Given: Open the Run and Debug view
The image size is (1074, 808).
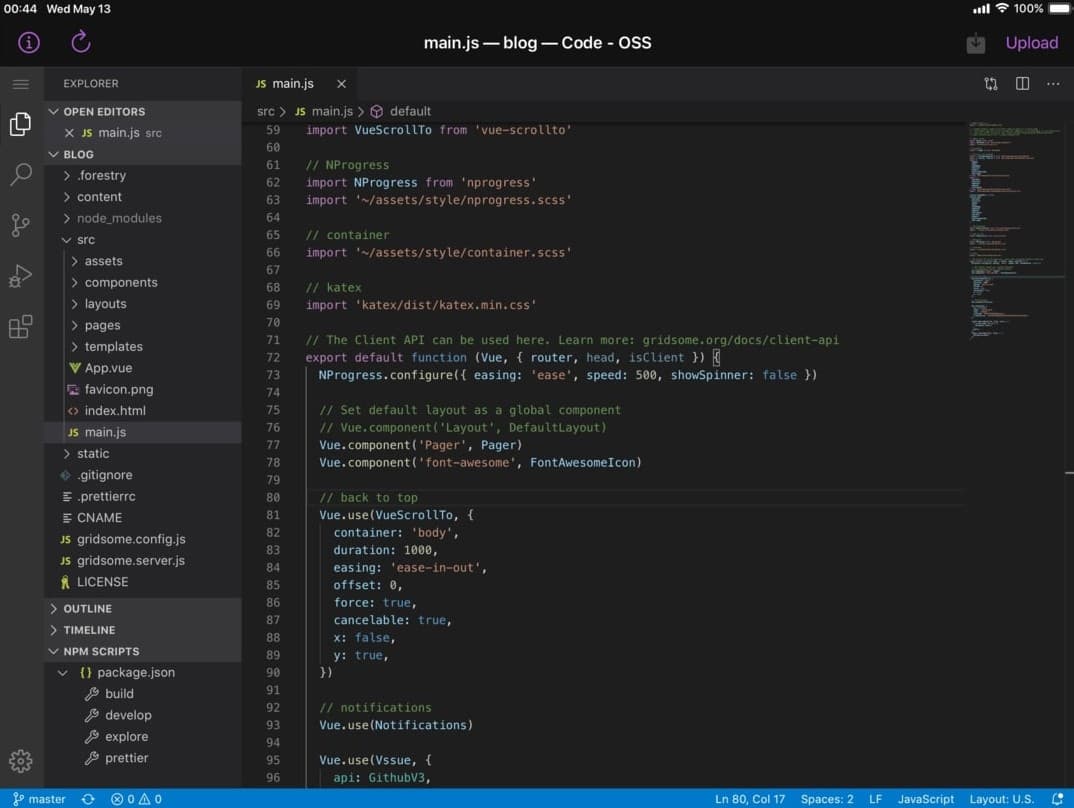Looking at the screenshot, I should pos(20,276).
